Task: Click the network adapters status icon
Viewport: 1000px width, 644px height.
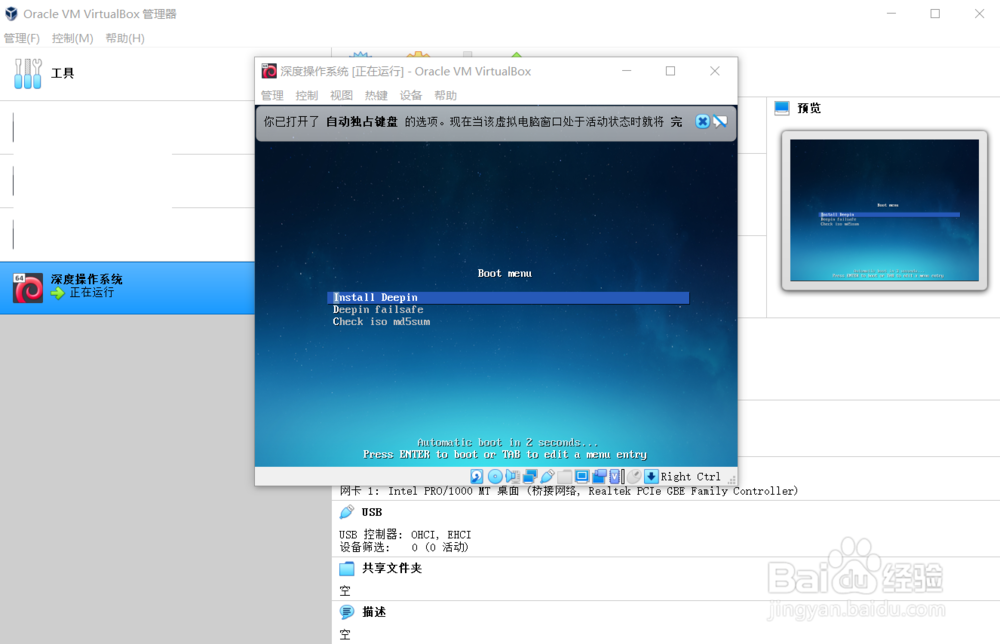Action: (530, 476)
